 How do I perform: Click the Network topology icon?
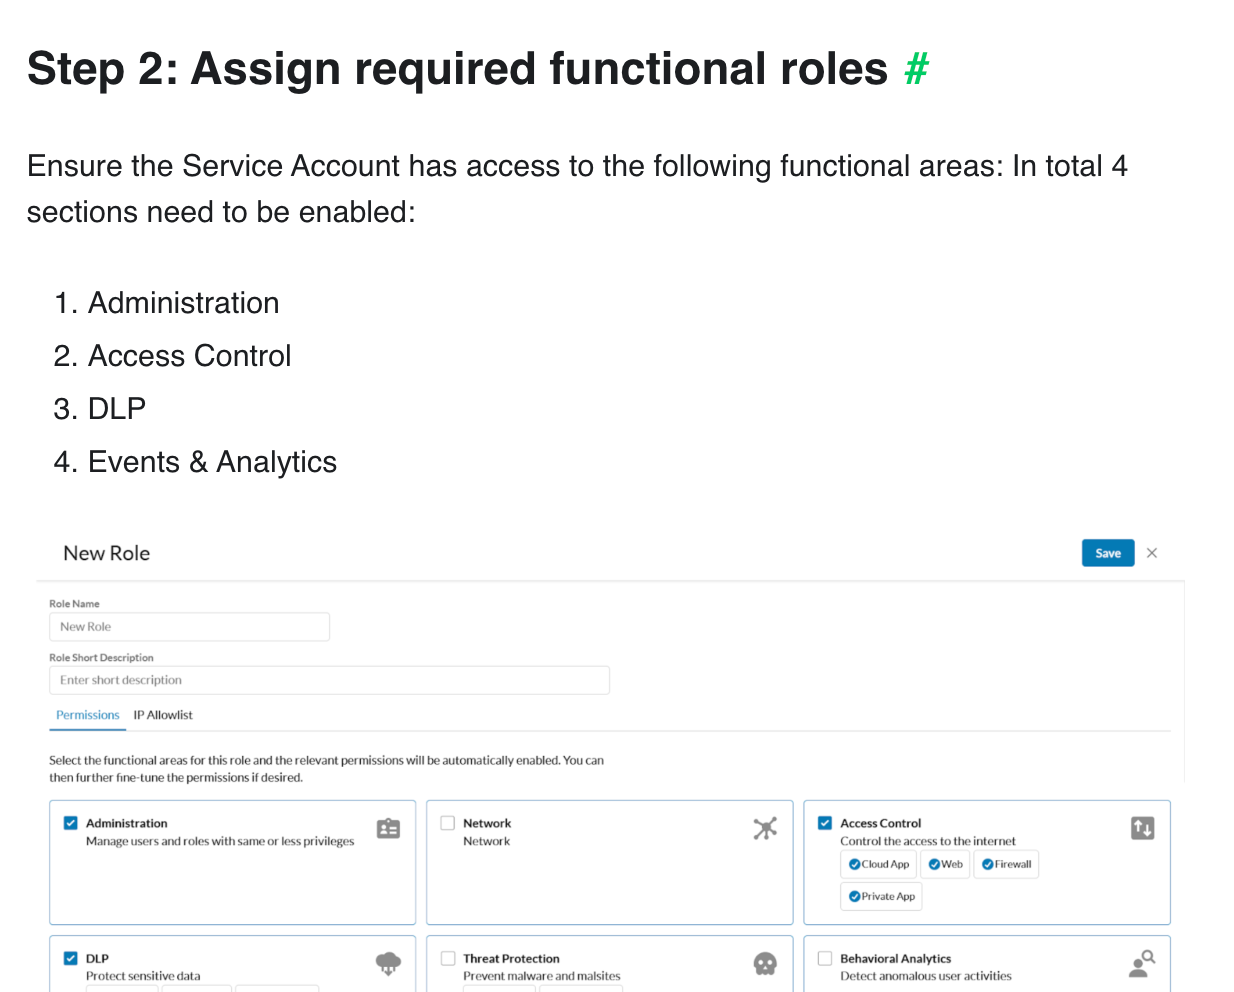point(765,829)
